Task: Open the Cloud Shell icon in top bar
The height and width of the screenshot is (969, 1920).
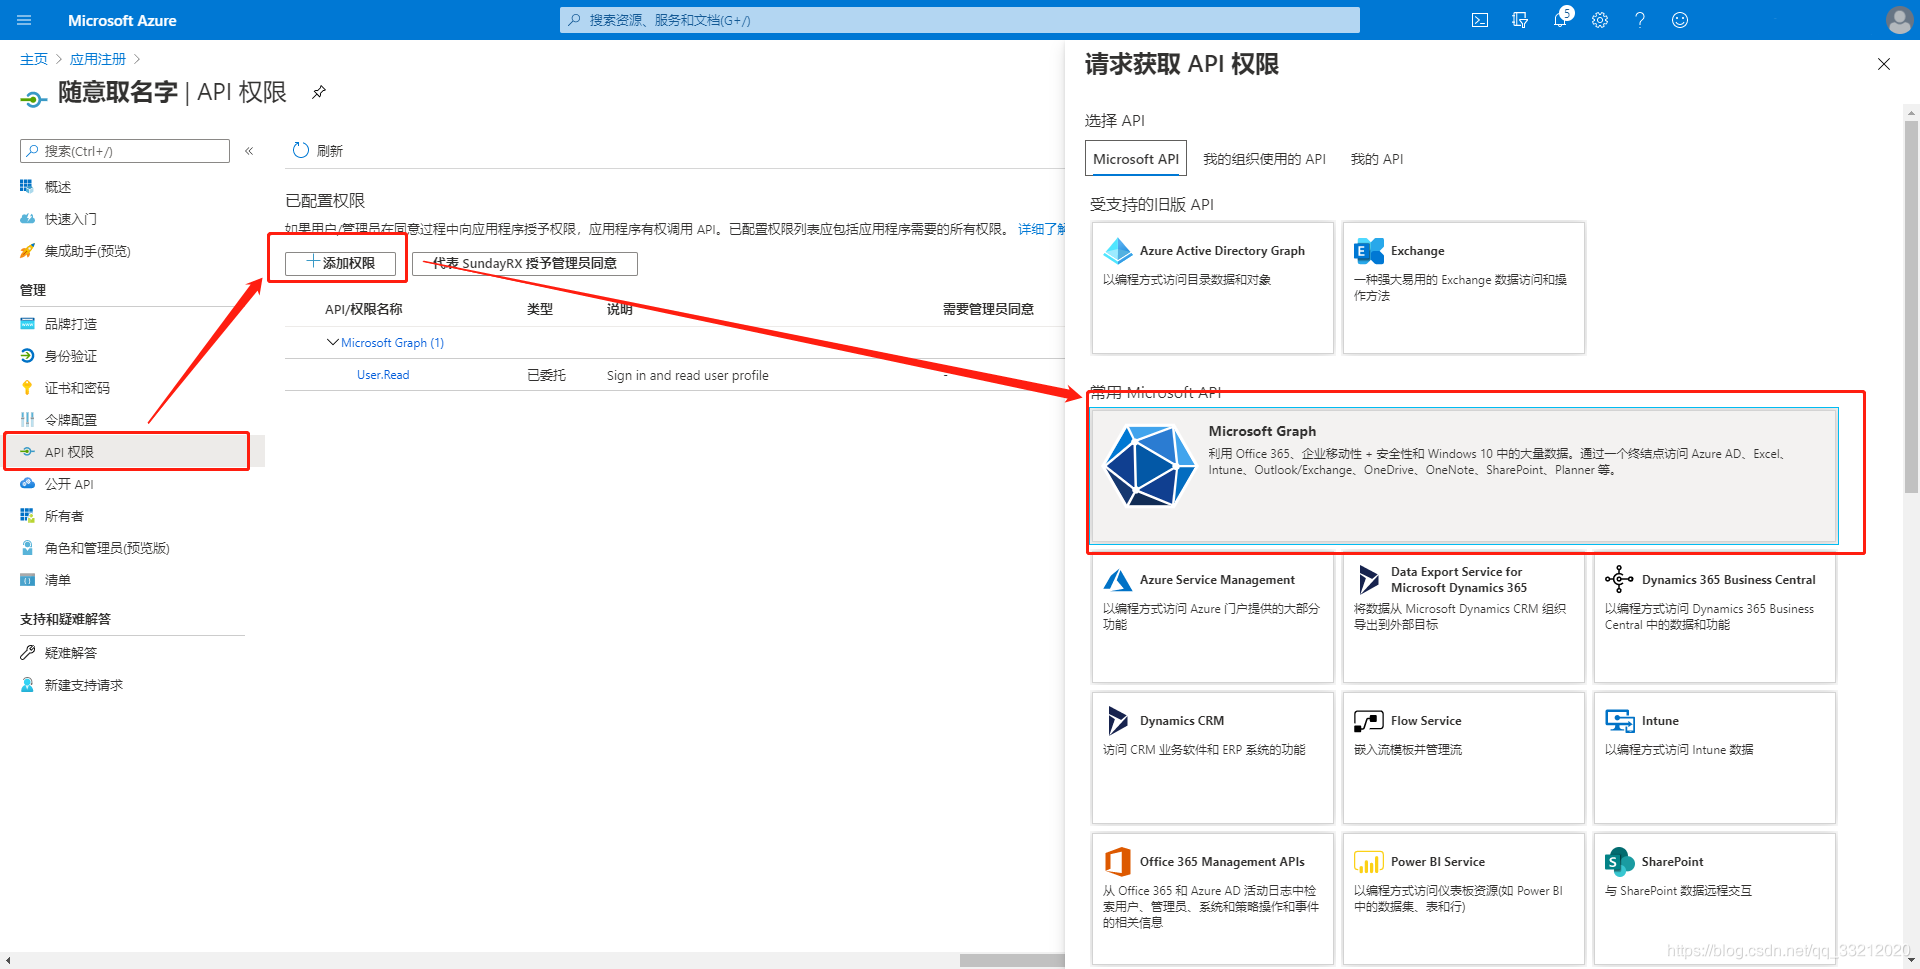Action: coord(1480,20)
